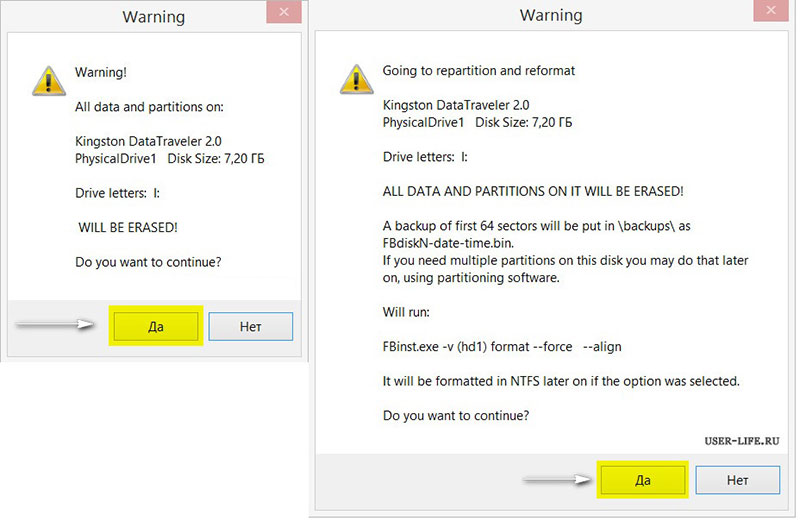Click the warning triangle icon in right dialog
This screenshot has width=800, height=521.
coord(357,80)
